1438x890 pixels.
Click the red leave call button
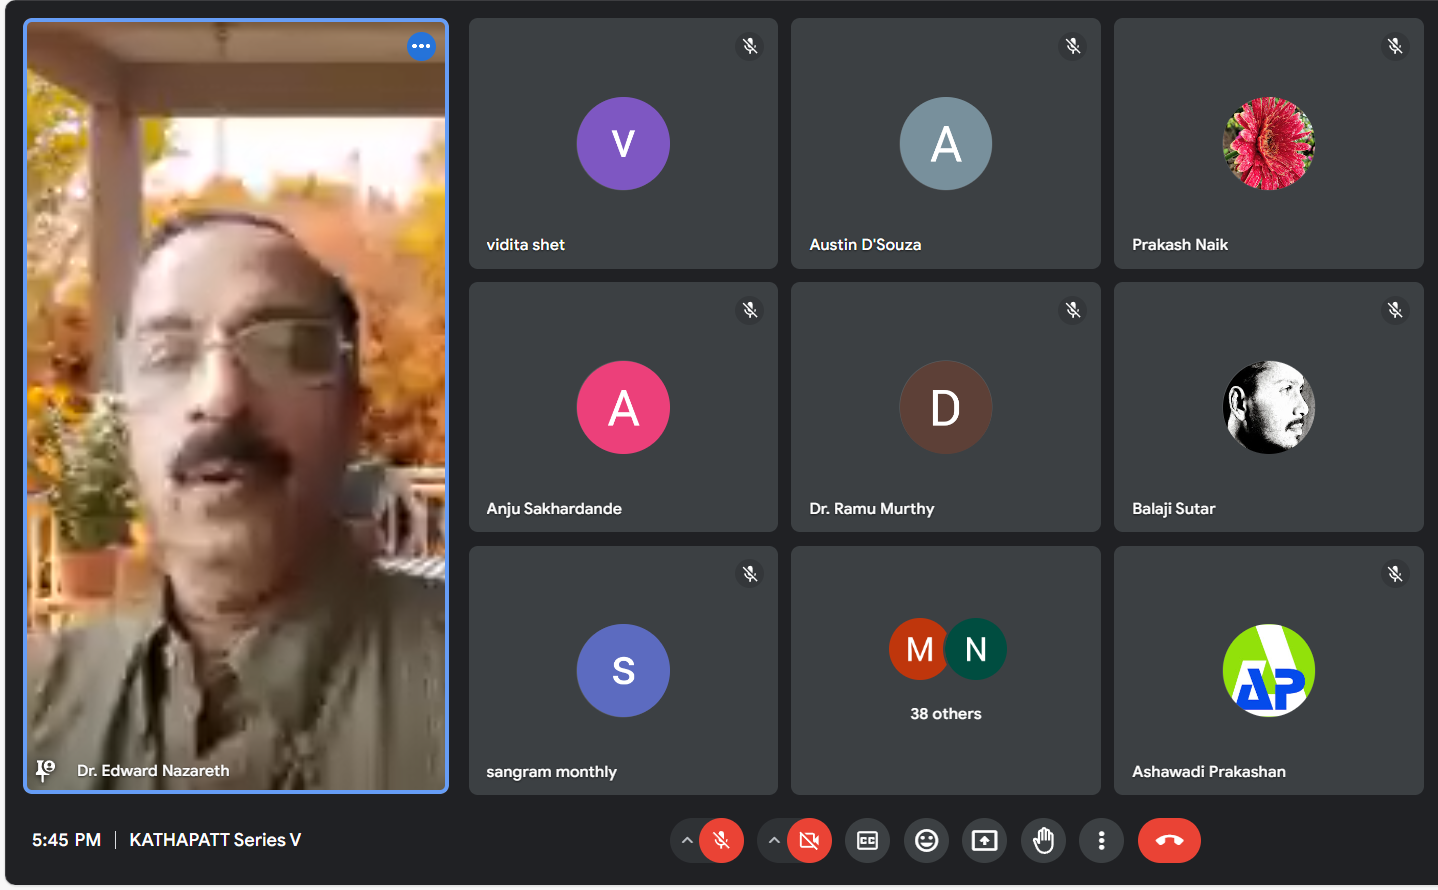(1168, 841)
